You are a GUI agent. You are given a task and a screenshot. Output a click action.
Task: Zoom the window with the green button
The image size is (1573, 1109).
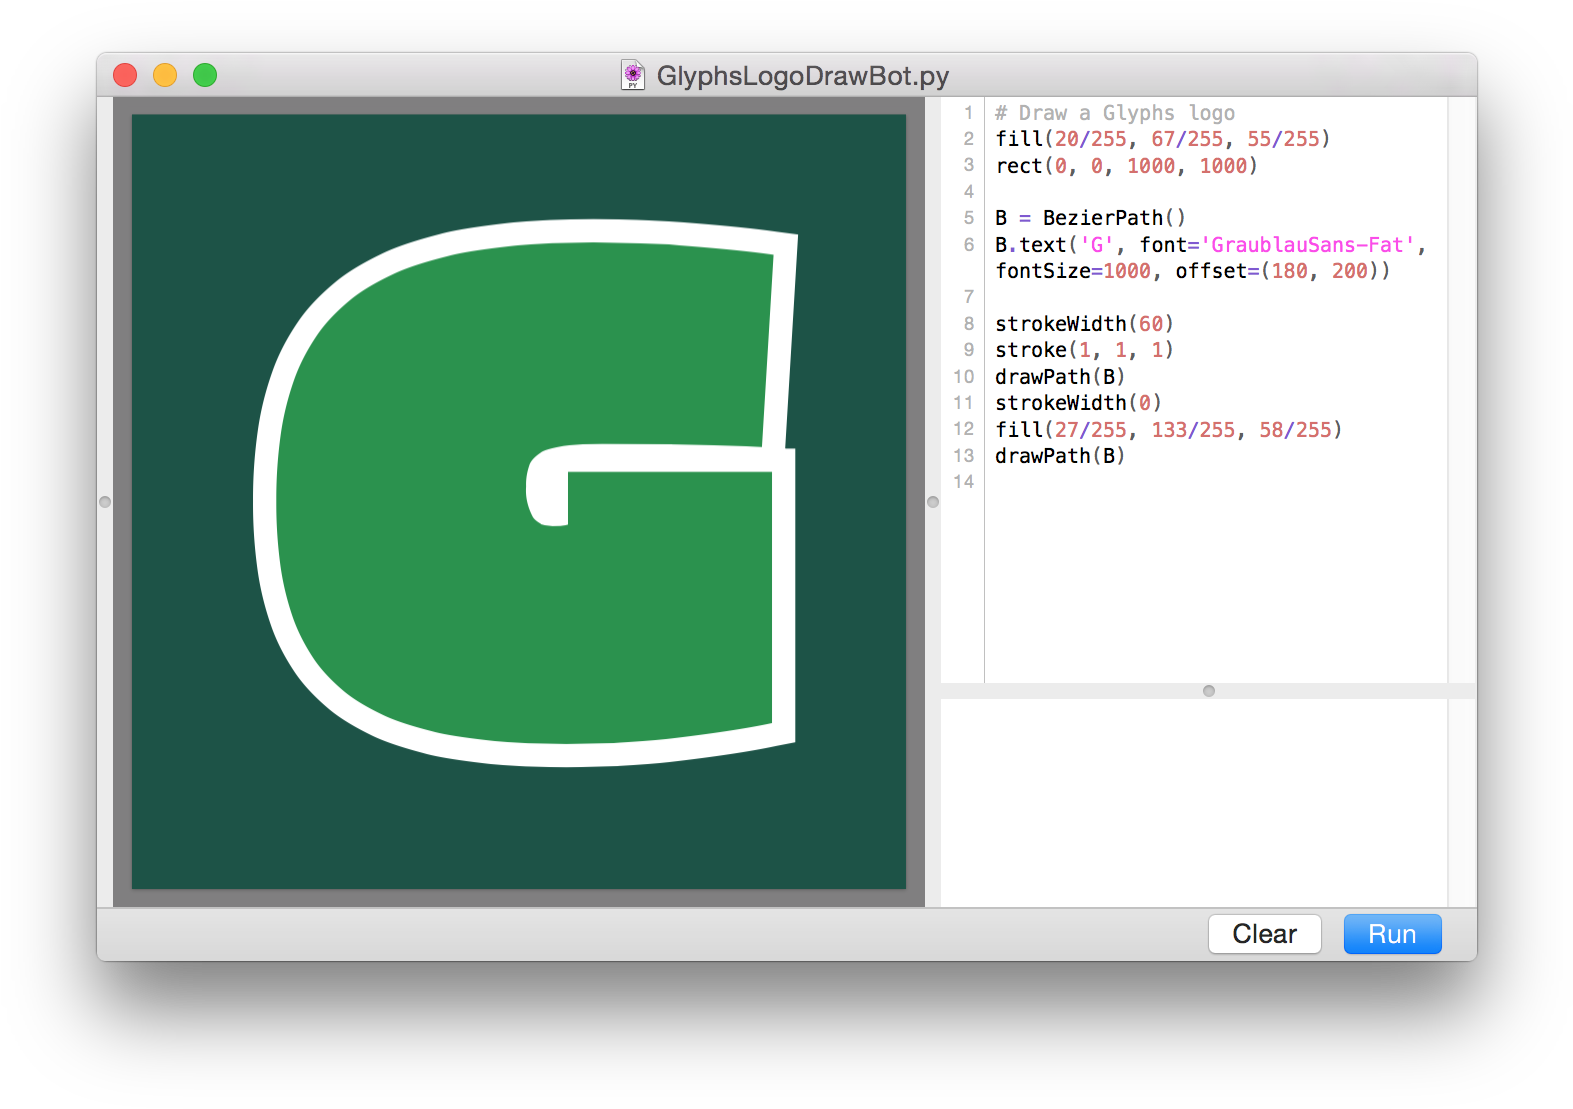click(x=205, y=75)
